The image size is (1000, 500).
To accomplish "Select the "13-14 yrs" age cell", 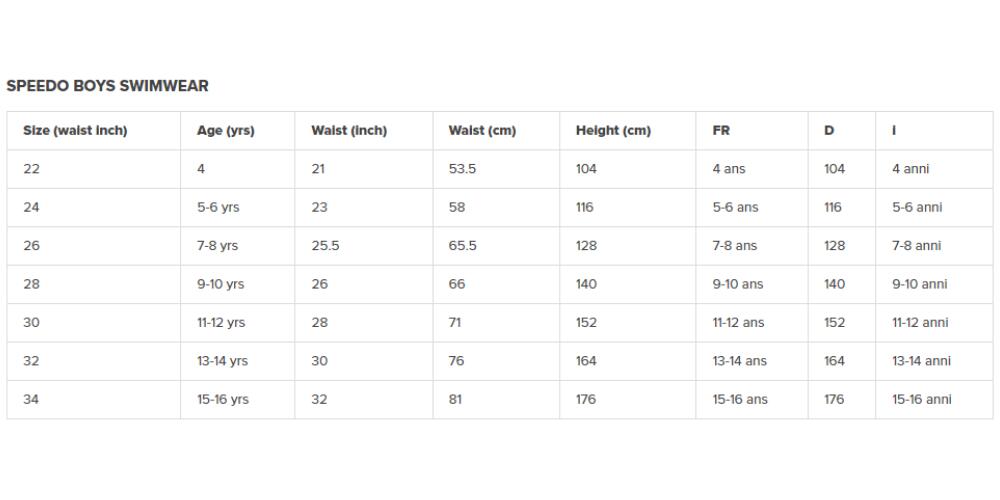I will [x=222, y=361].
